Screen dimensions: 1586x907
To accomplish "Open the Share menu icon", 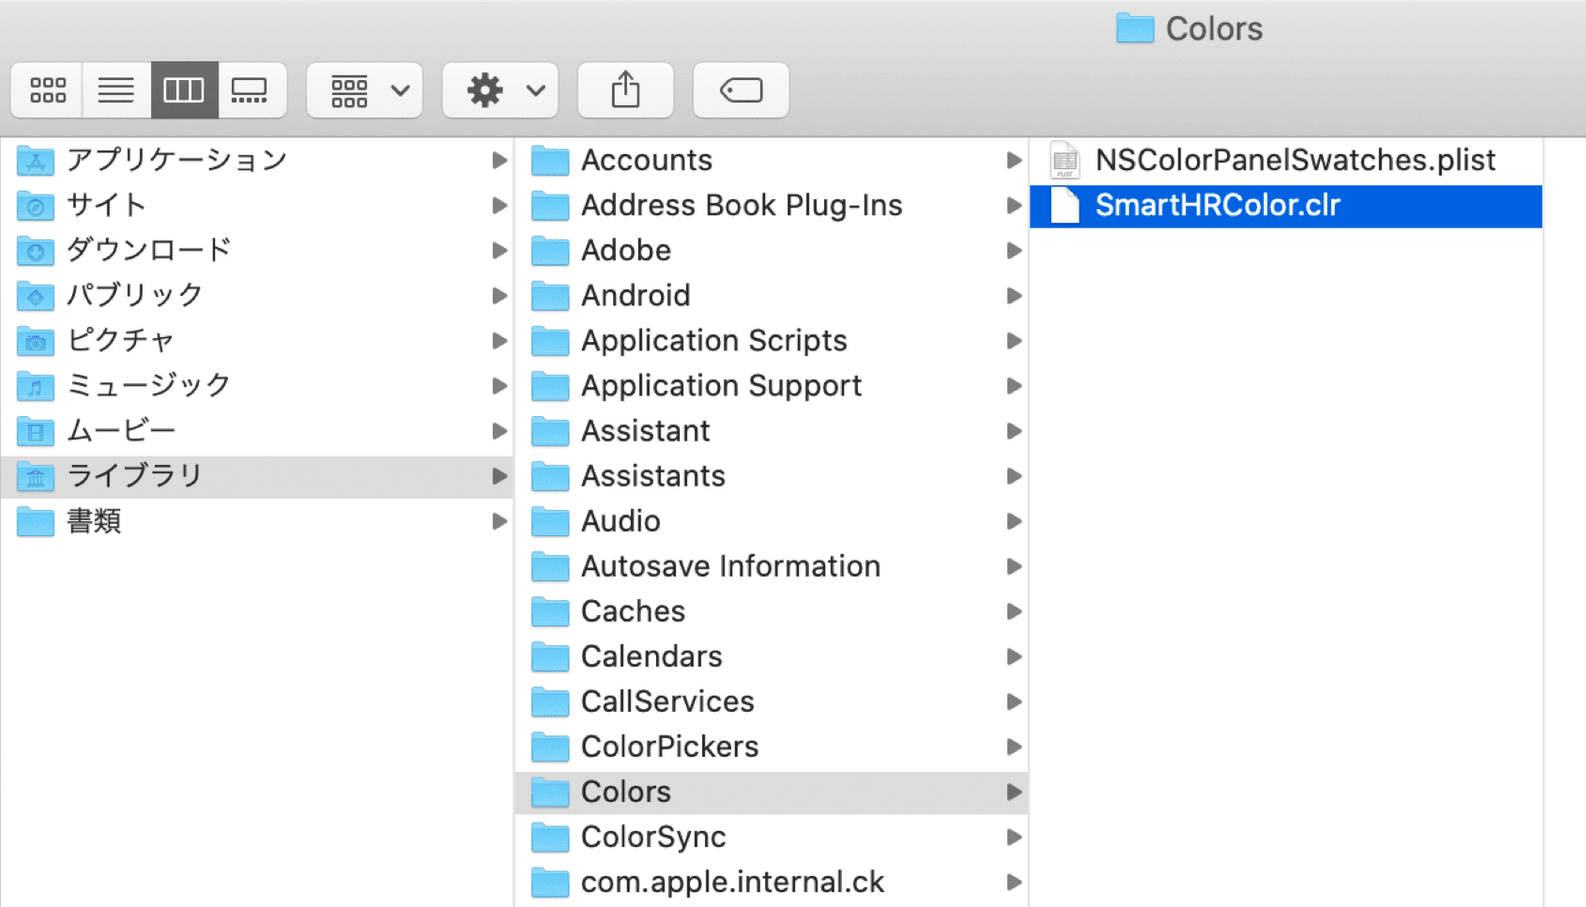I will point(625,89).
